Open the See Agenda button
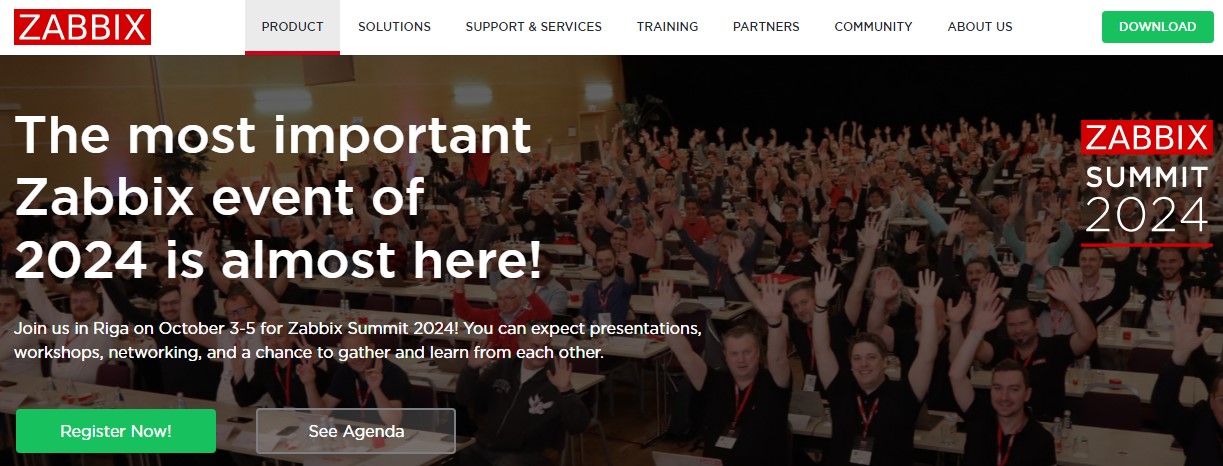 coord(356,431)
